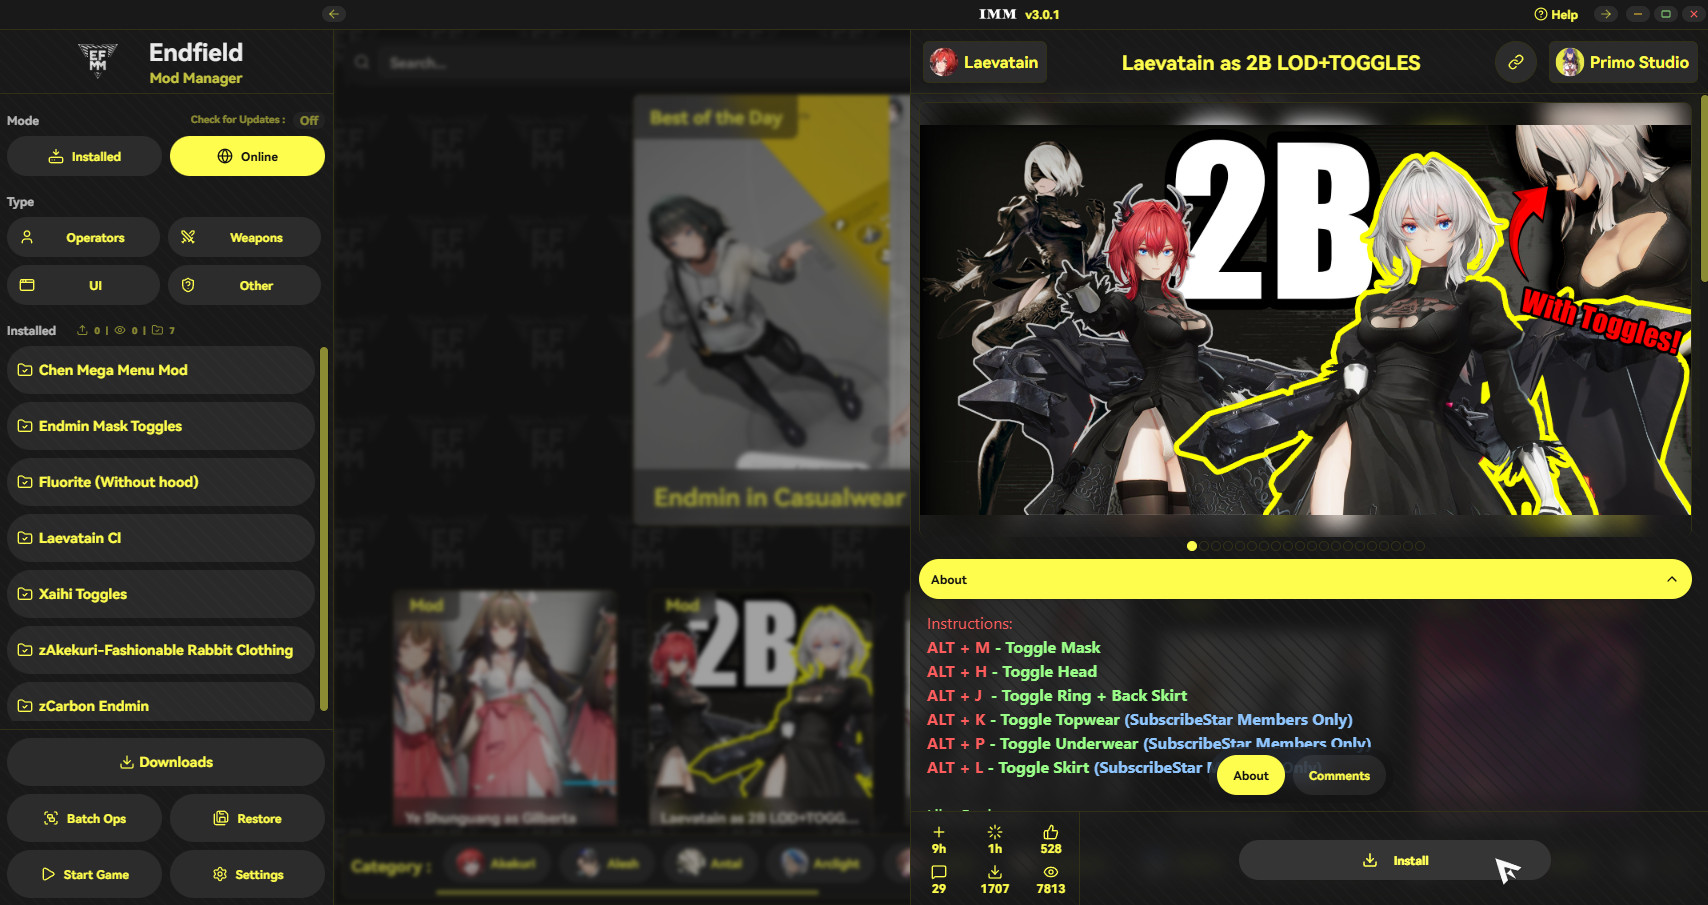Filter type by Weapons

(244, 237)
